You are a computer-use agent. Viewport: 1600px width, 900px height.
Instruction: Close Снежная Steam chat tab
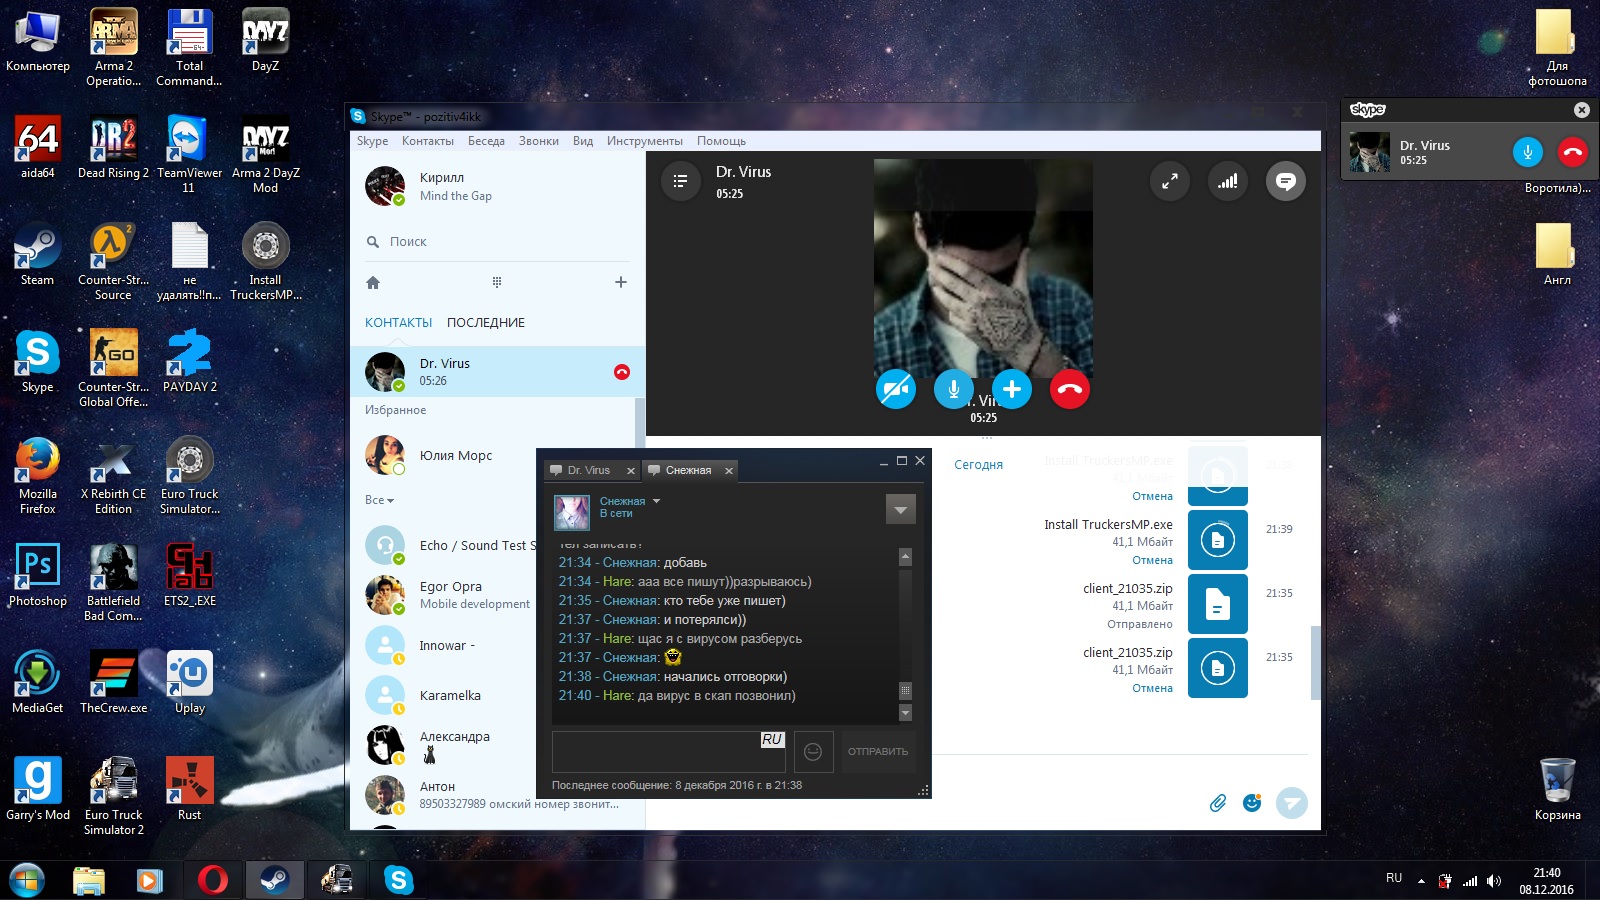(x=729, y=470)
